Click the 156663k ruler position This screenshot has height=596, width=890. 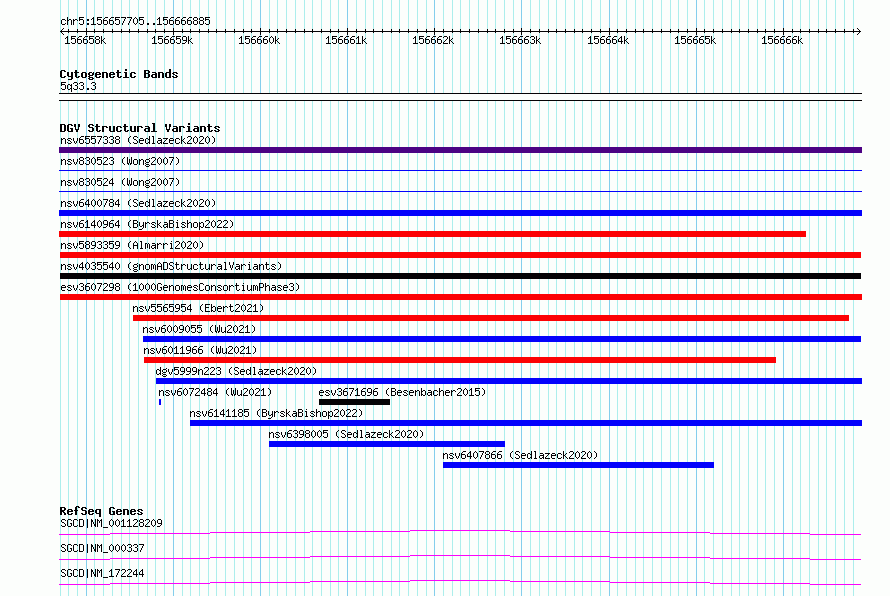tap(520, 40)
